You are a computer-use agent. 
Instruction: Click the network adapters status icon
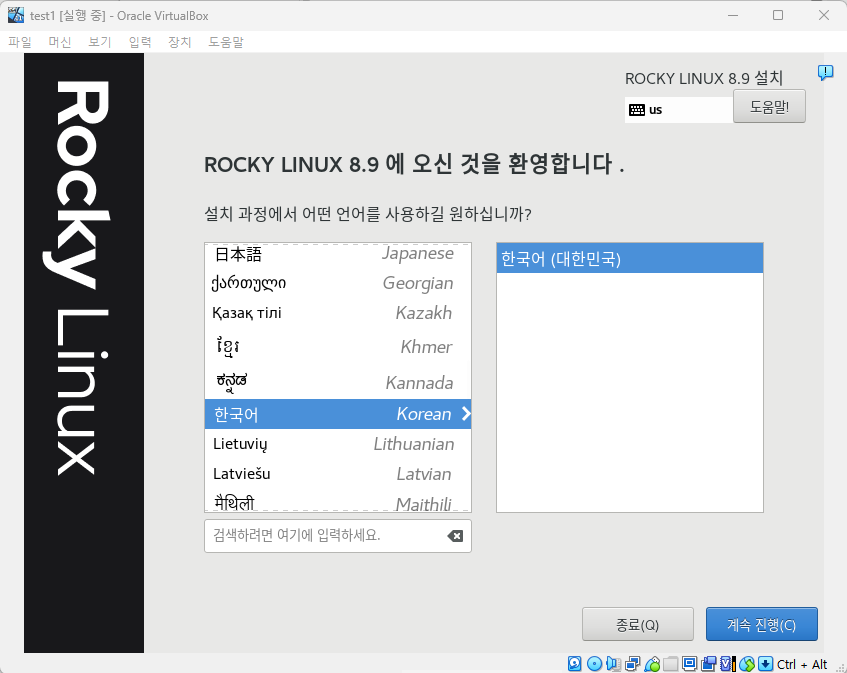pos(633,664)
